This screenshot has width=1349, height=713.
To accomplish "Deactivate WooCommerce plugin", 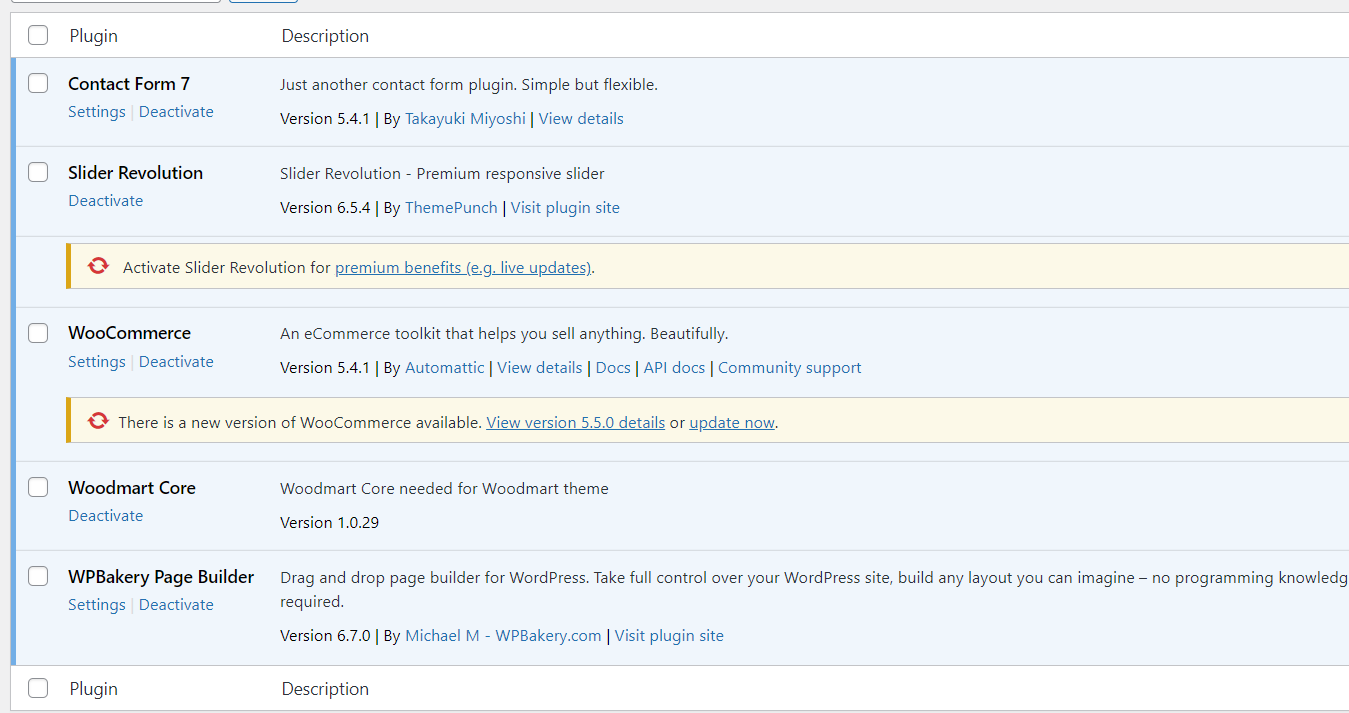I will tap(176, 362).
